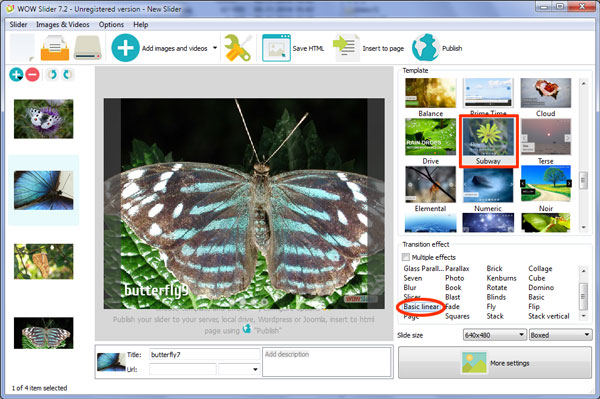Click the Publish globe icon

click(425, 48)
